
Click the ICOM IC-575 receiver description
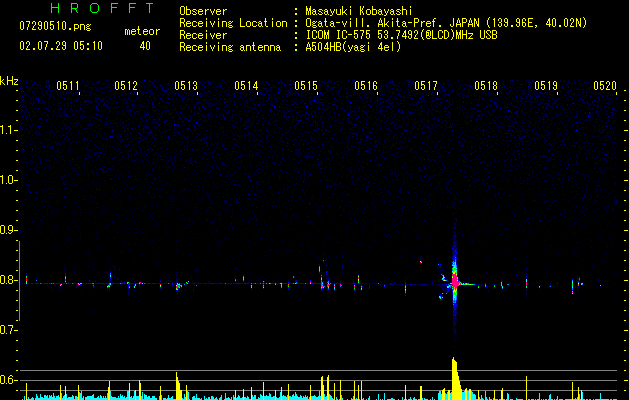(x=402, y=35)
